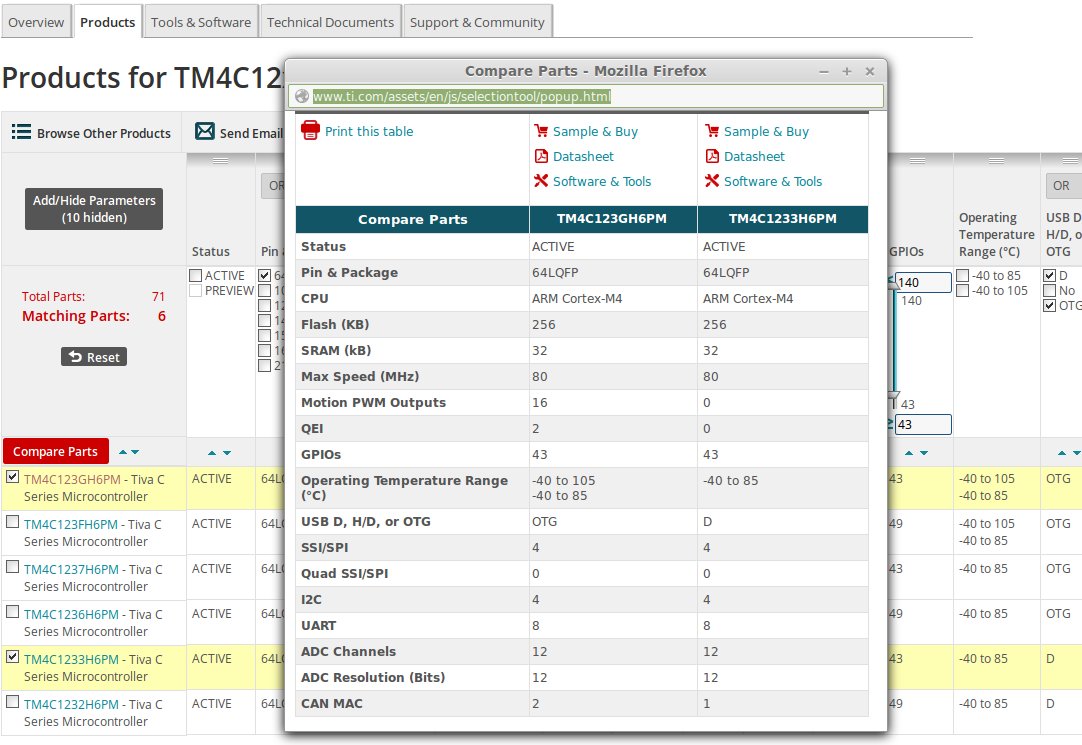This screenshot has width=1082, height=745.
Task: Tick the ACTIVE status filter checkbox
Action: [195, 275]
